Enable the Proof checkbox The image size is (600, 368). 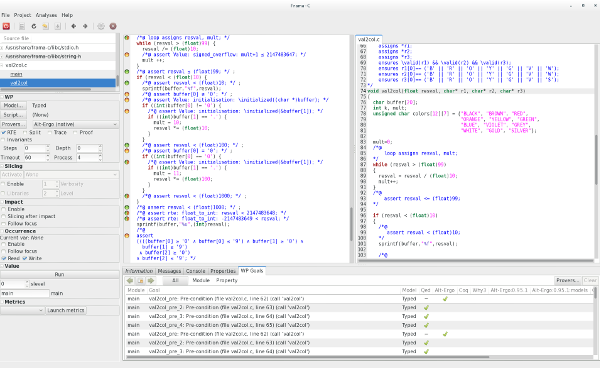(x=75, y=132)
